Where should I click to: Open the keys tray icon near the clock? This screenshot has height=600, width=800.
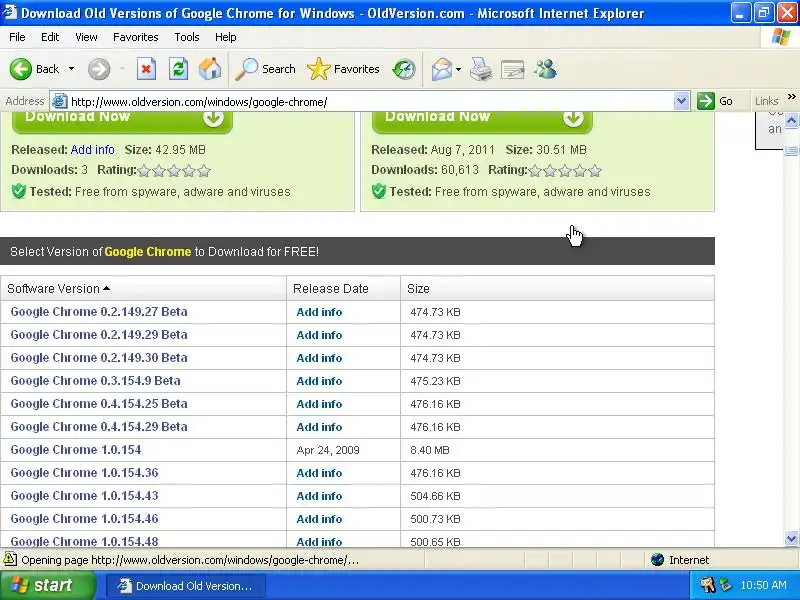pos(707,585)
